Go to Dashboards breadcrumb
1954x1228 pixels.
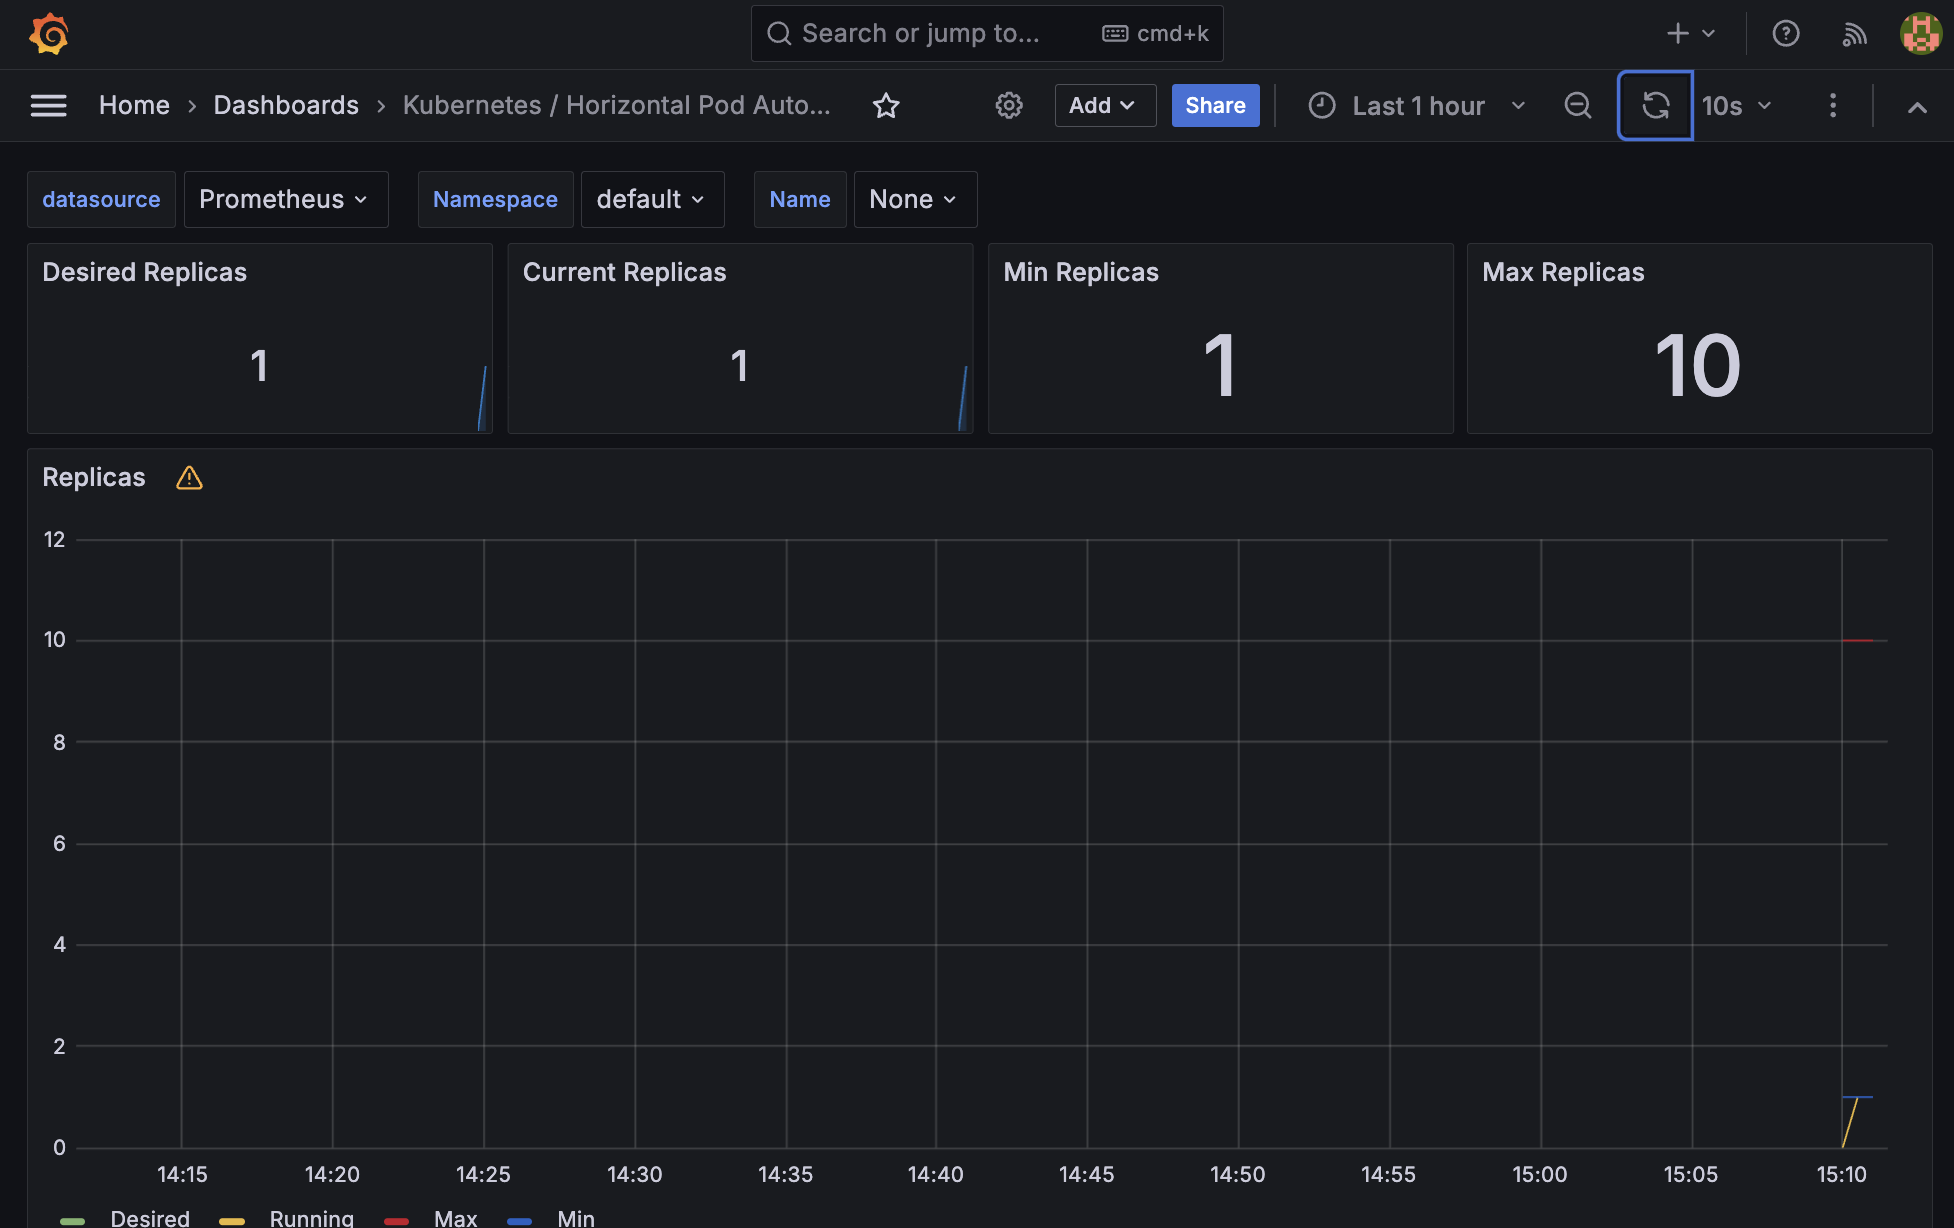click(x=285, y=105)
